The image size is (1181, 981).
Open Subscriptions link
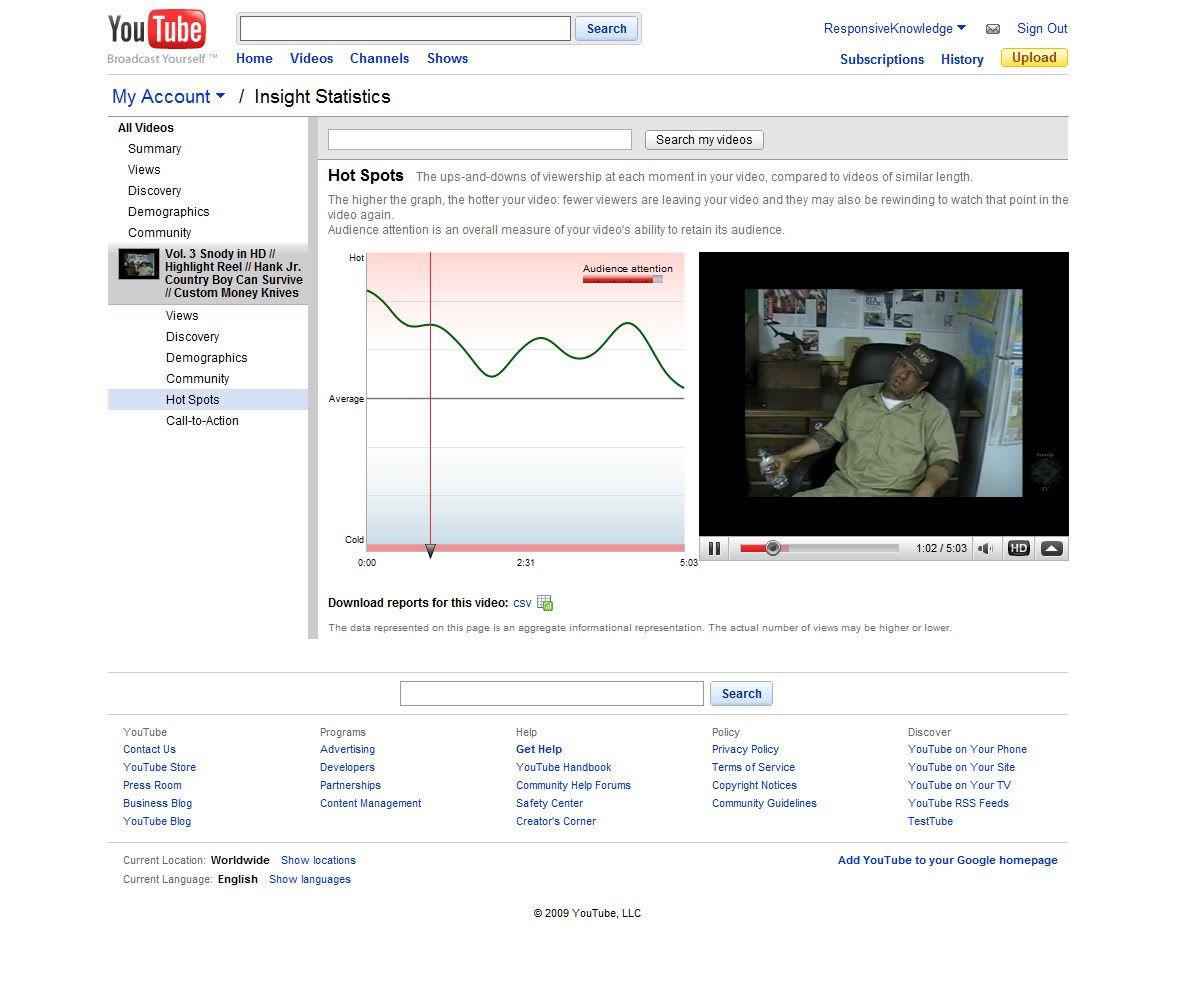pyautogui.click(x=881, y=60)
